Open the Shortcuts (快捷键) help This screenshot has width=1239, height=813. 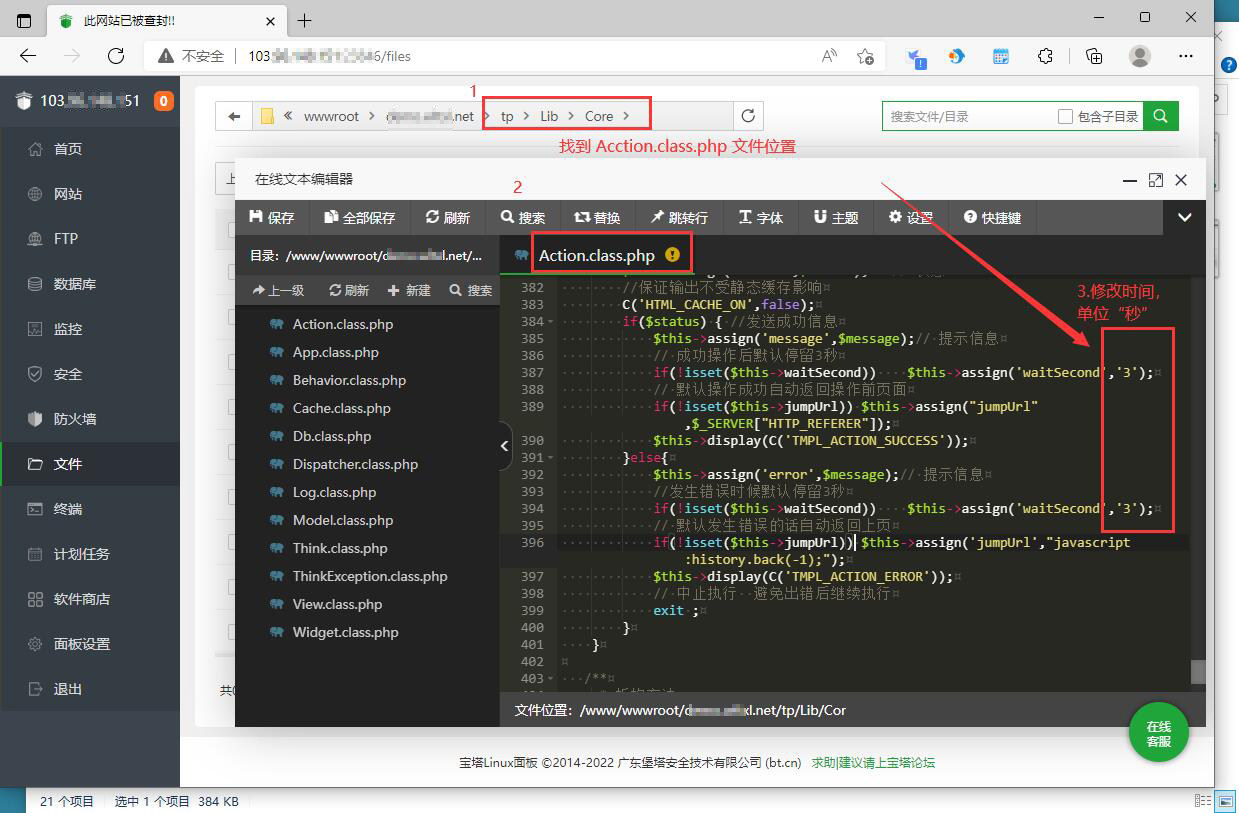click(x=992, y=217)
